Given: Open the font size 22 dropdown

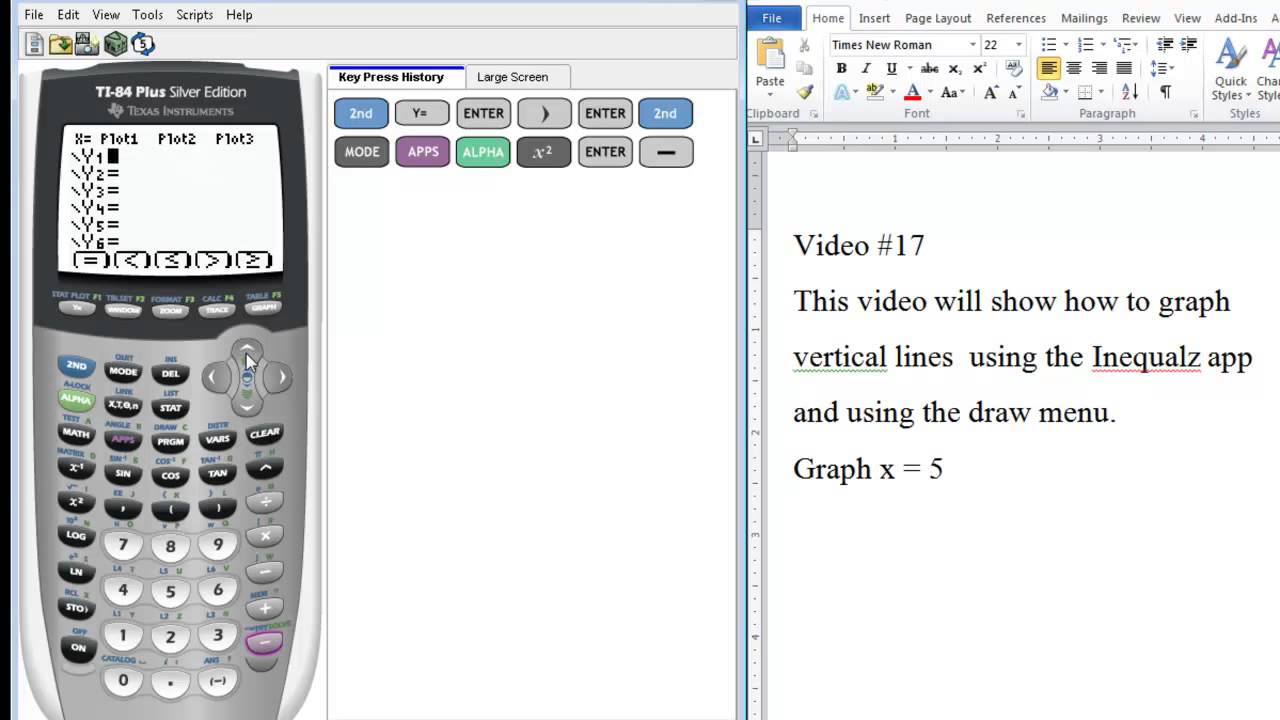Looking at the screenshot, I should tap(1019, 44).
